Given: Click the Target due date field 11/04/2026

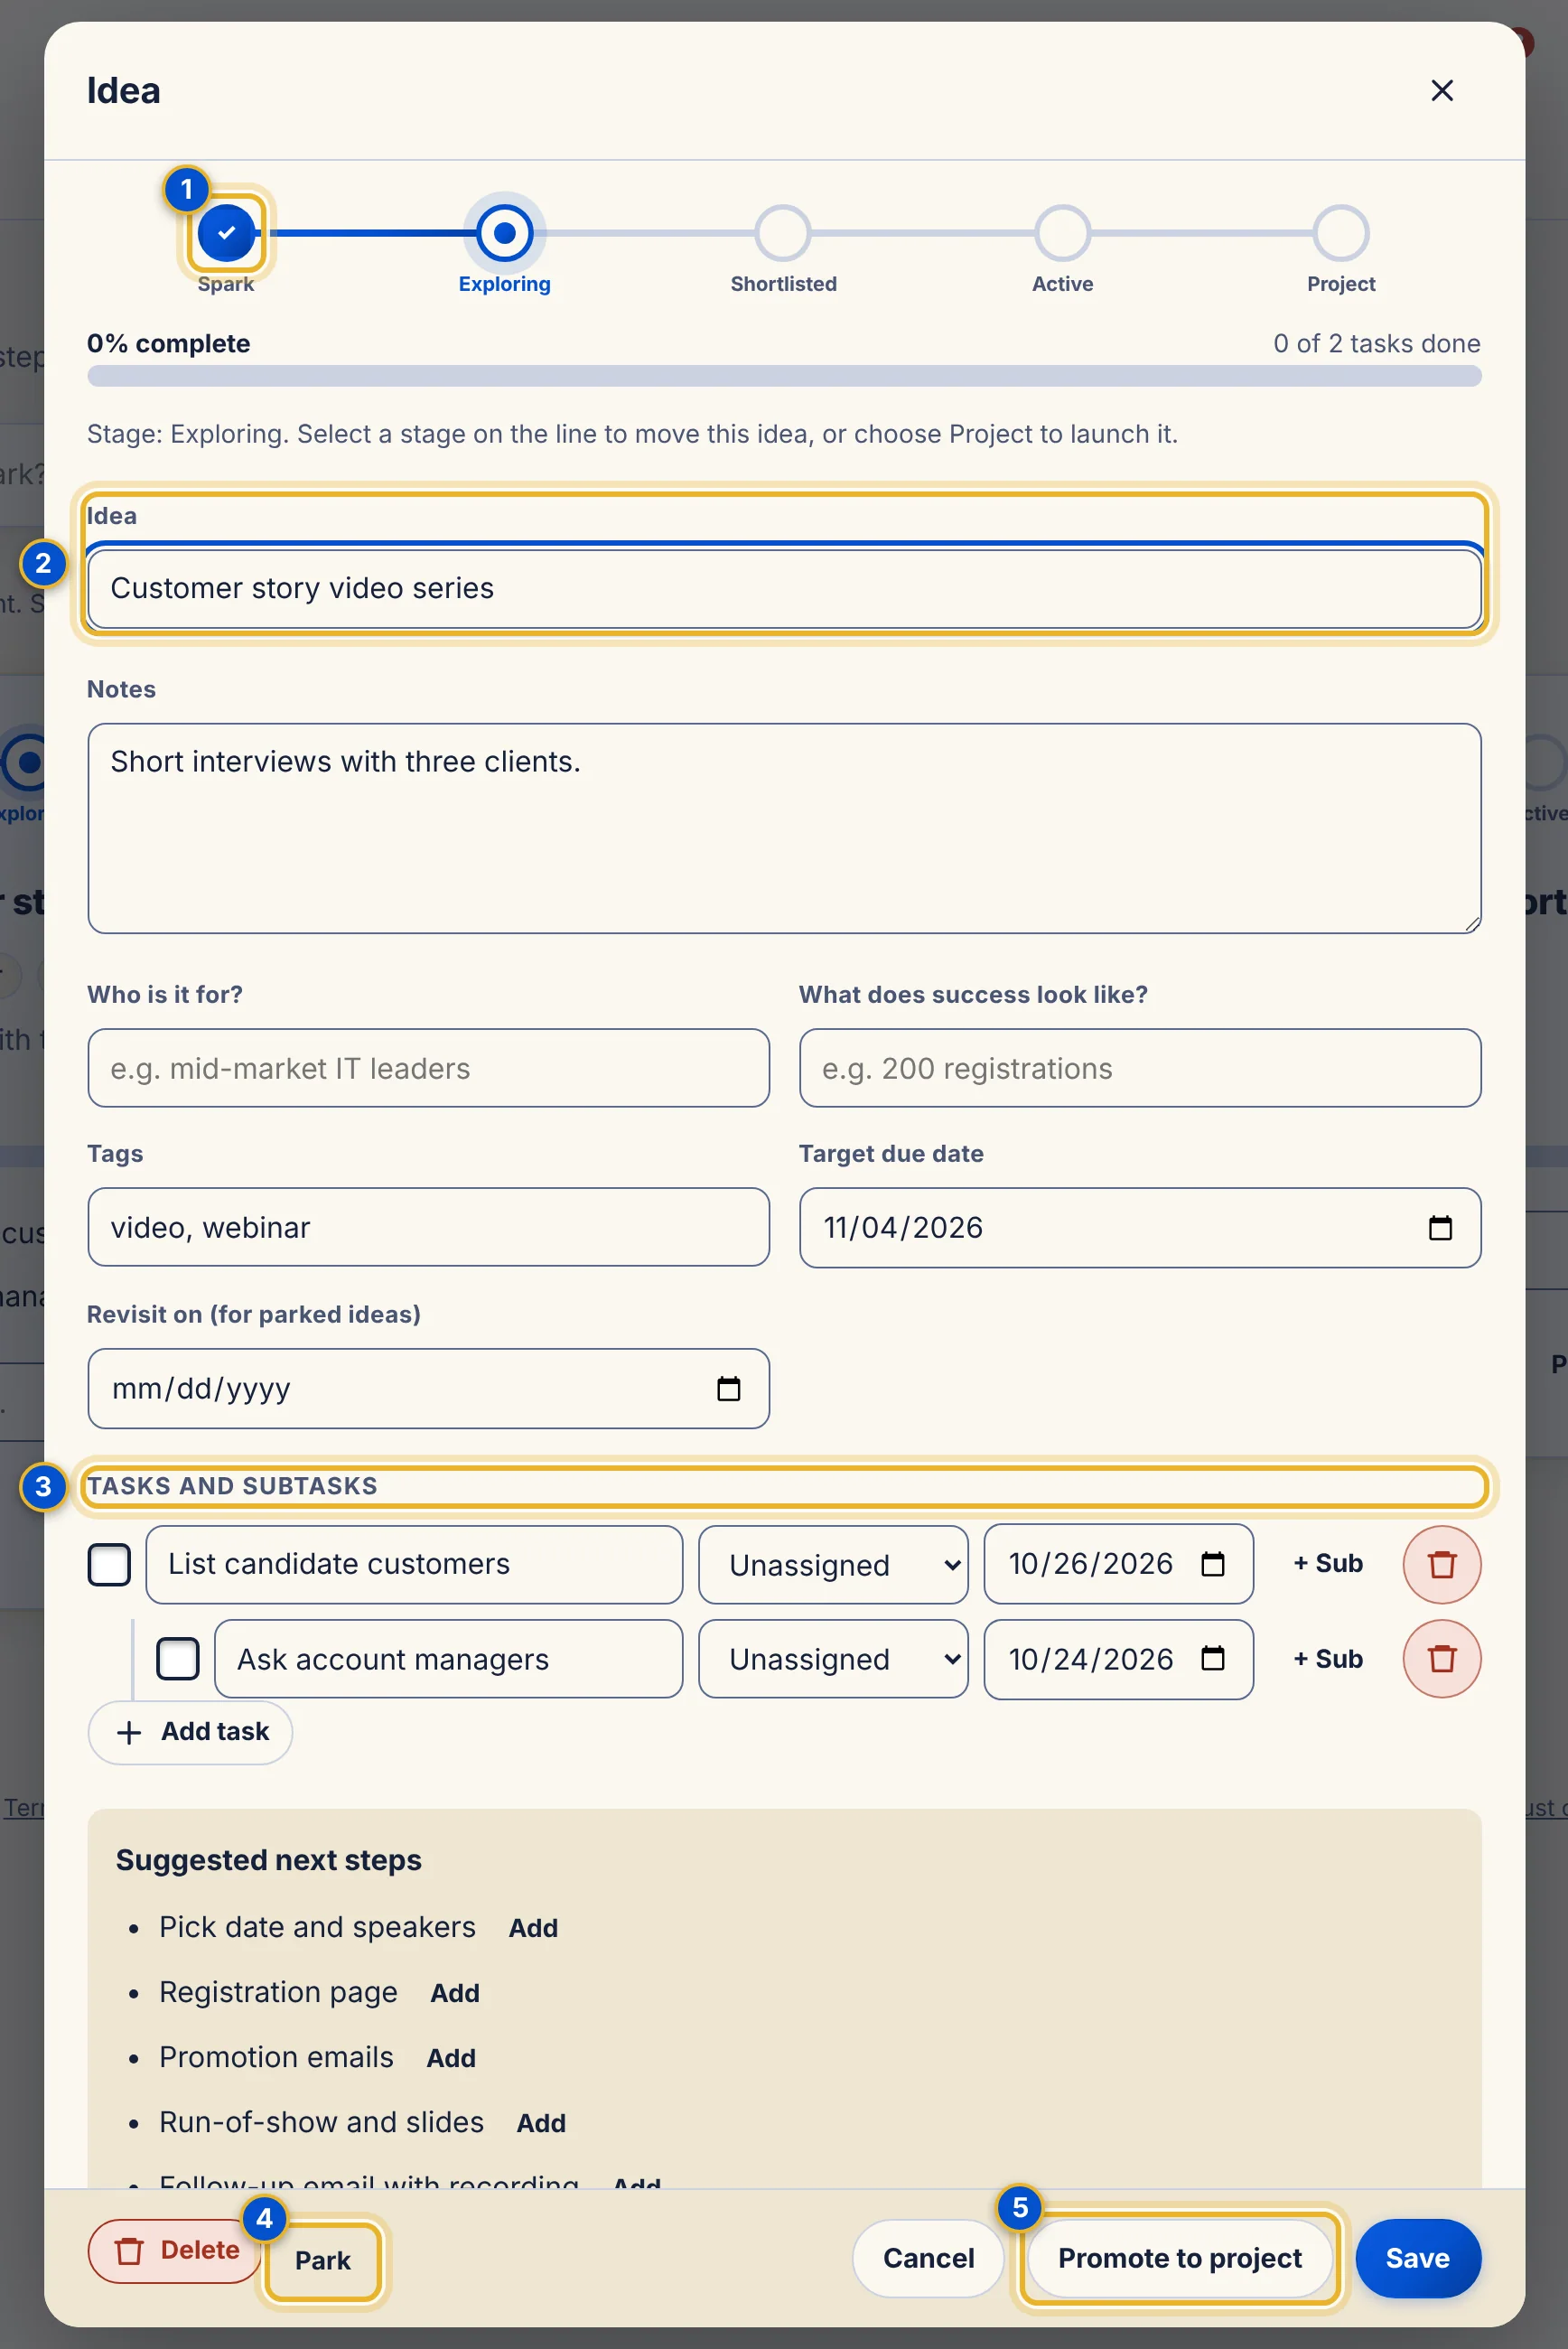Looking at the screenshot, I should pyautogui.click(x=1140, y=1227).
